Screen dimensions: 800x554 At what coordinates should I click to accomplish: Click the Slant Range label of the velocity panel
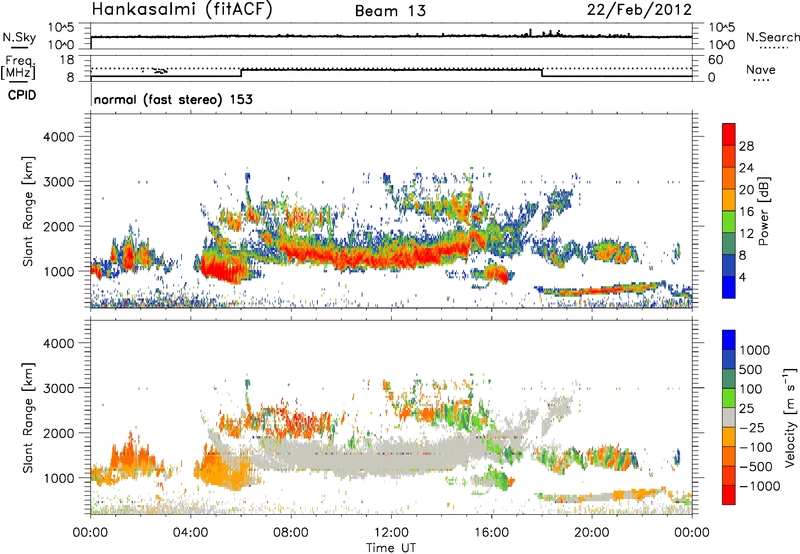(28, 418)
